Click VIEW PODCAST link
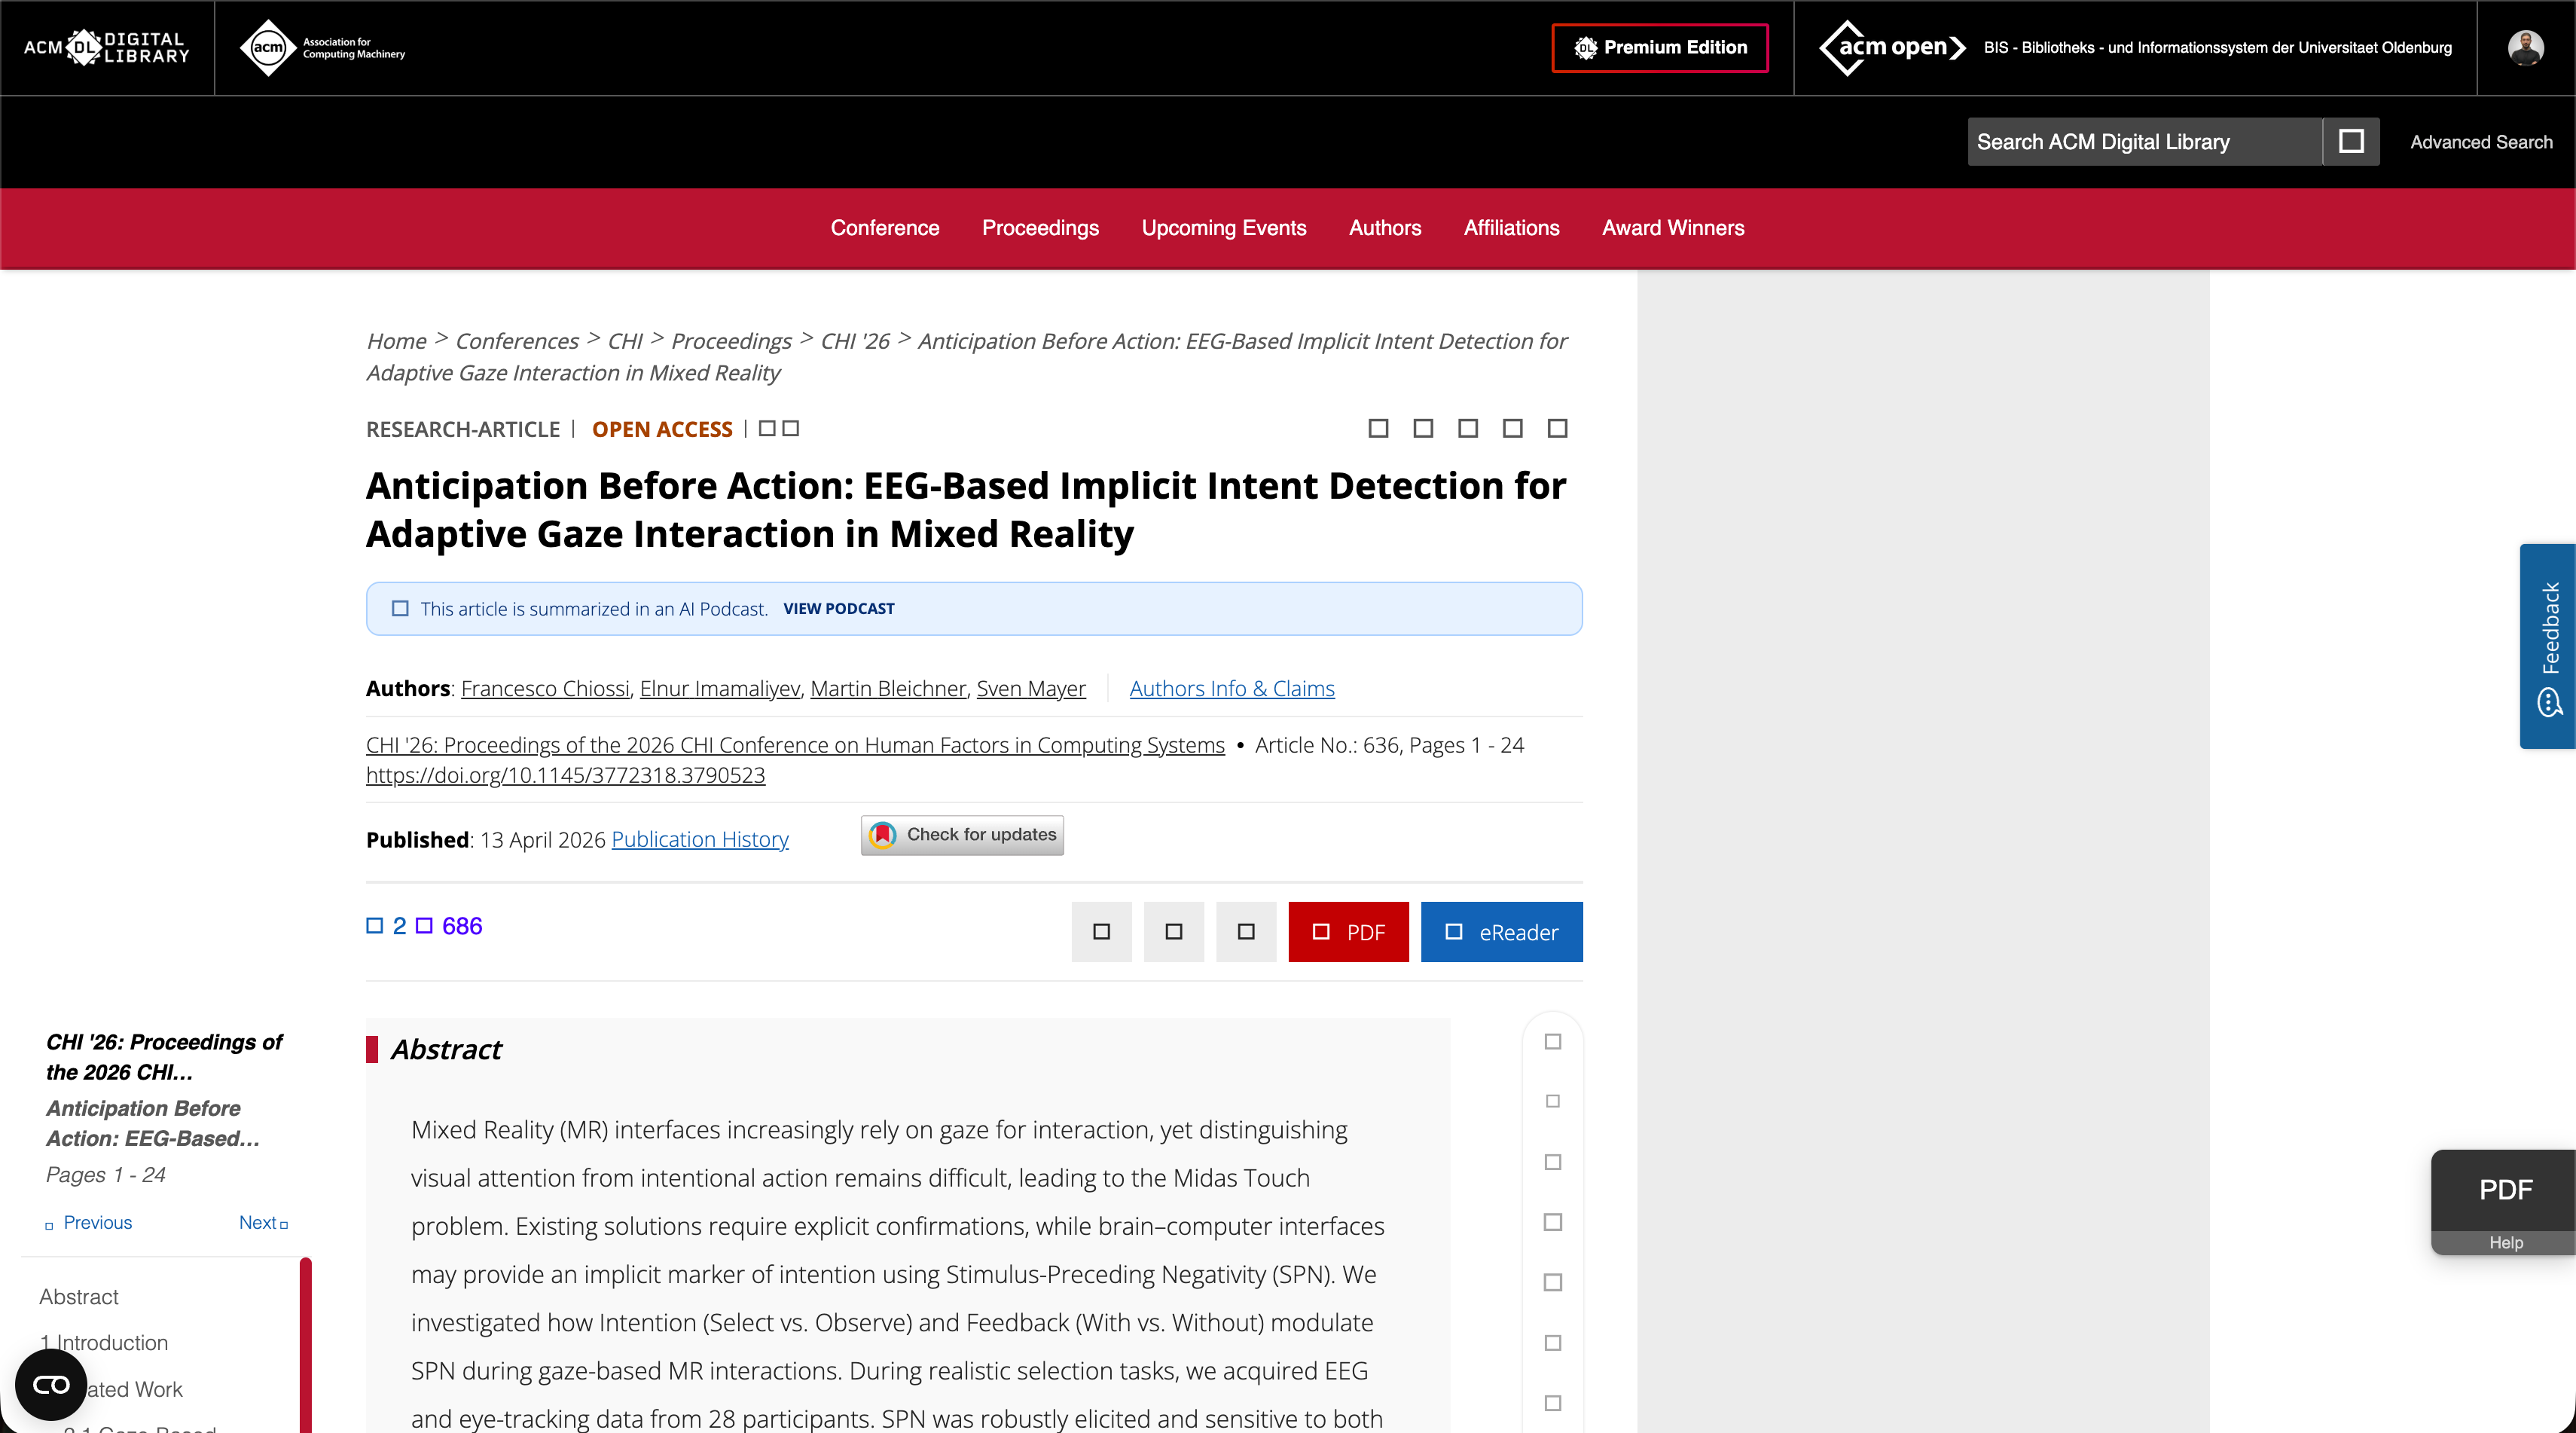Viewport: 2576px width, 1433px height. pyautogui.click(x=839, y=608)
